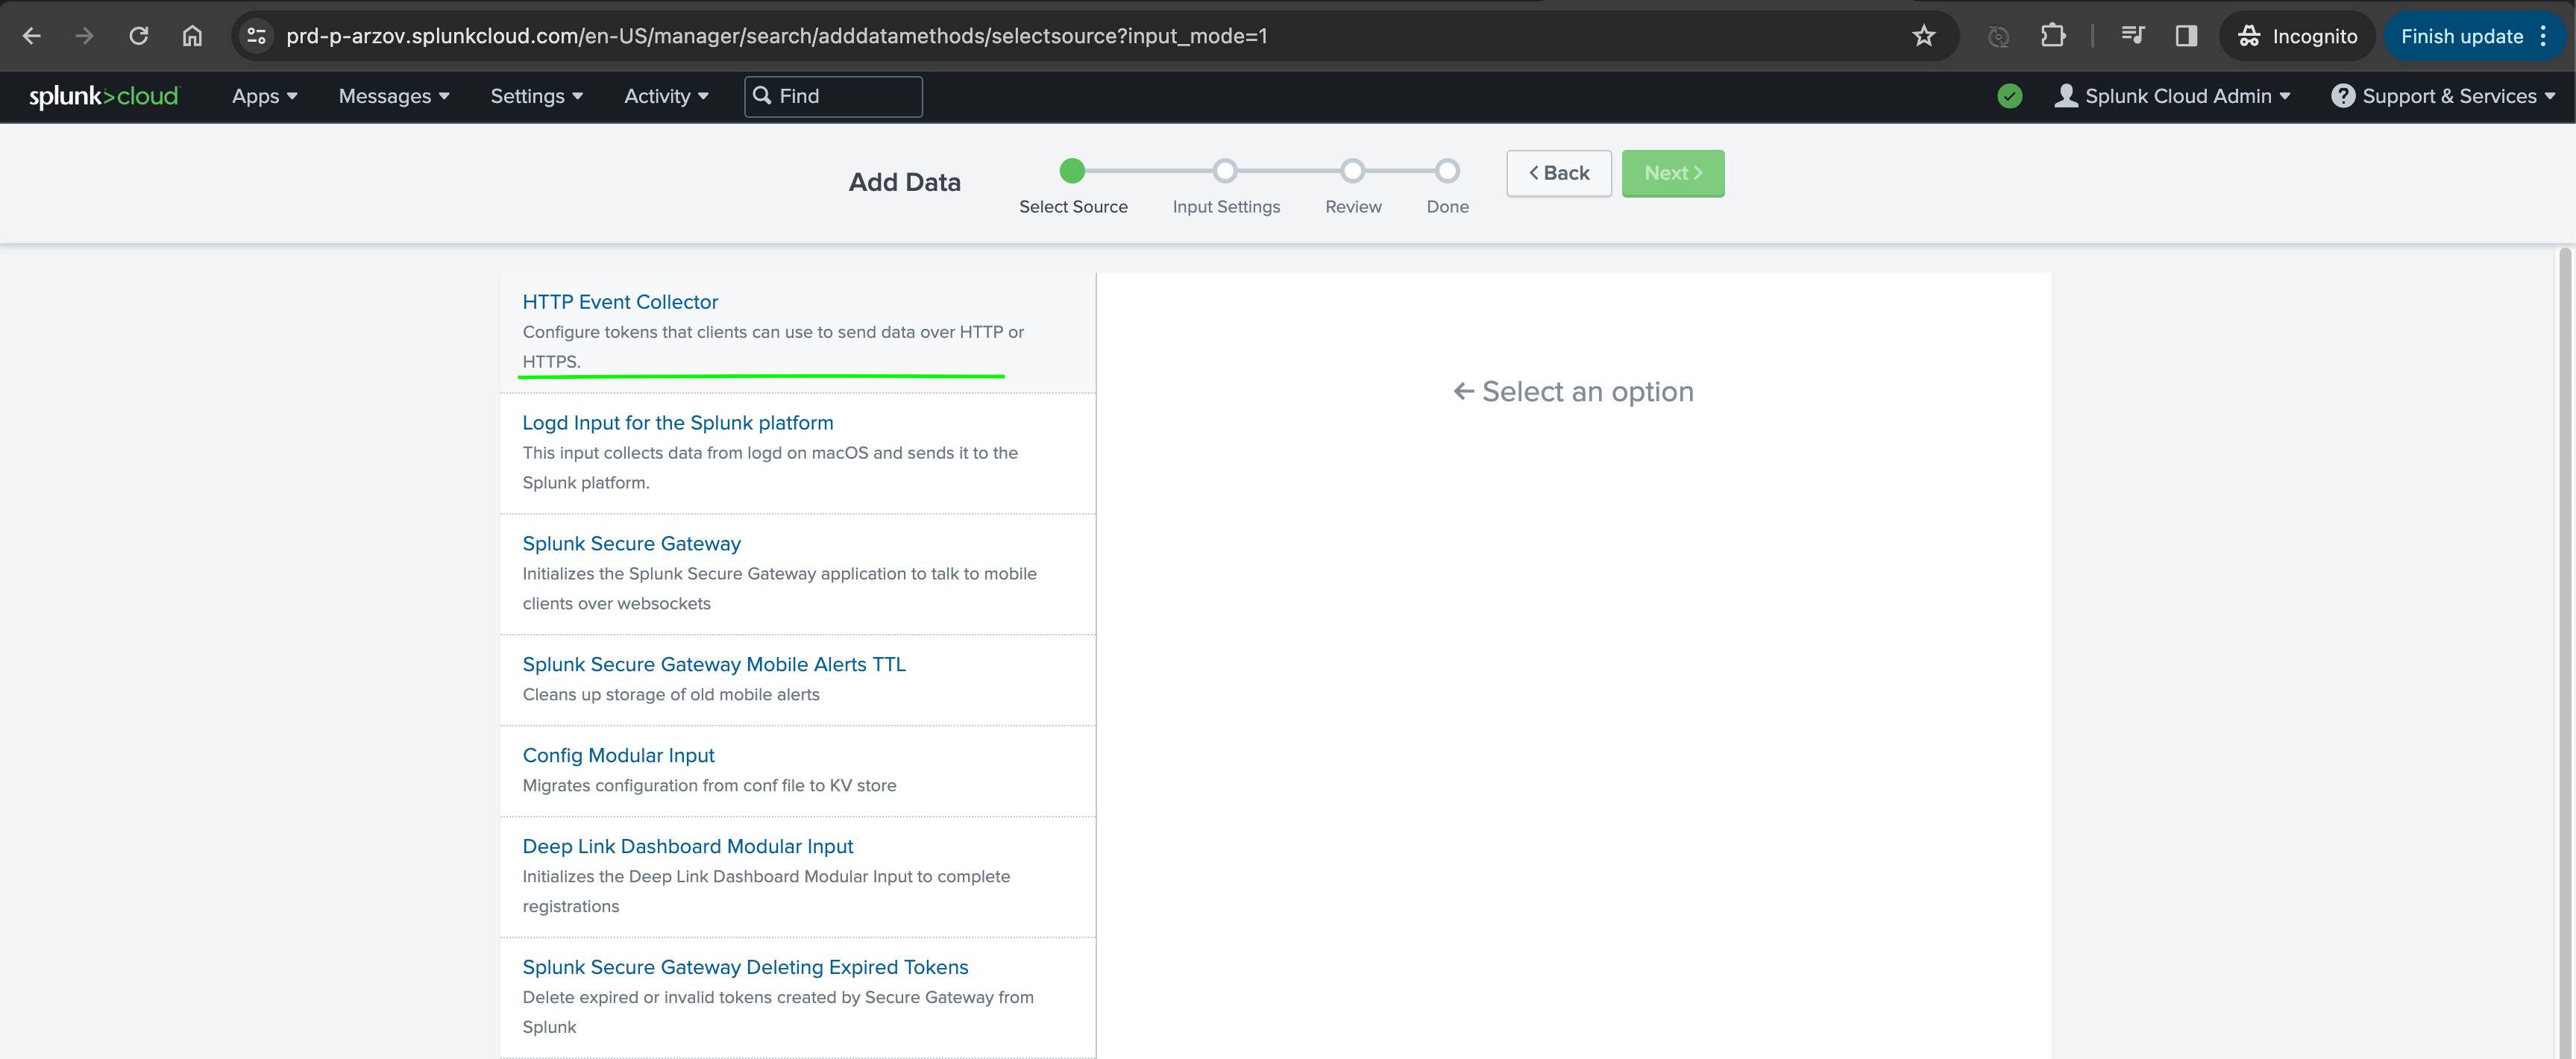Click the splunk>cloud logo
This screenshot has width=2576, height=1059.
tap(103, 96)
